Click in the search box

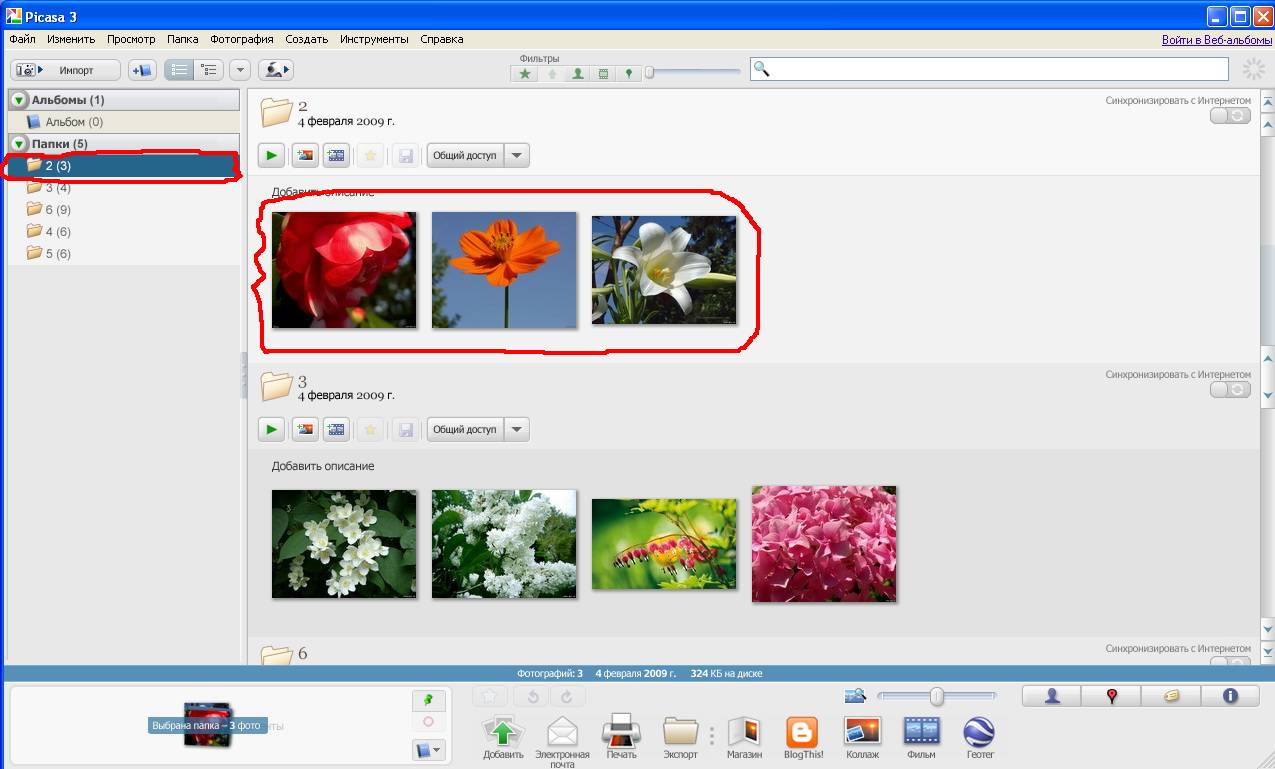[988, 69]
